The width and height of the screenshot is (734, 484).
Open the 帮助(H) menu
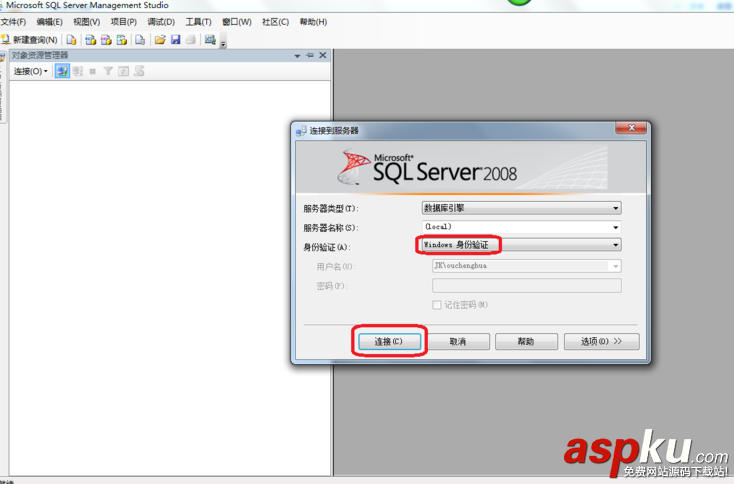(313, 22)
